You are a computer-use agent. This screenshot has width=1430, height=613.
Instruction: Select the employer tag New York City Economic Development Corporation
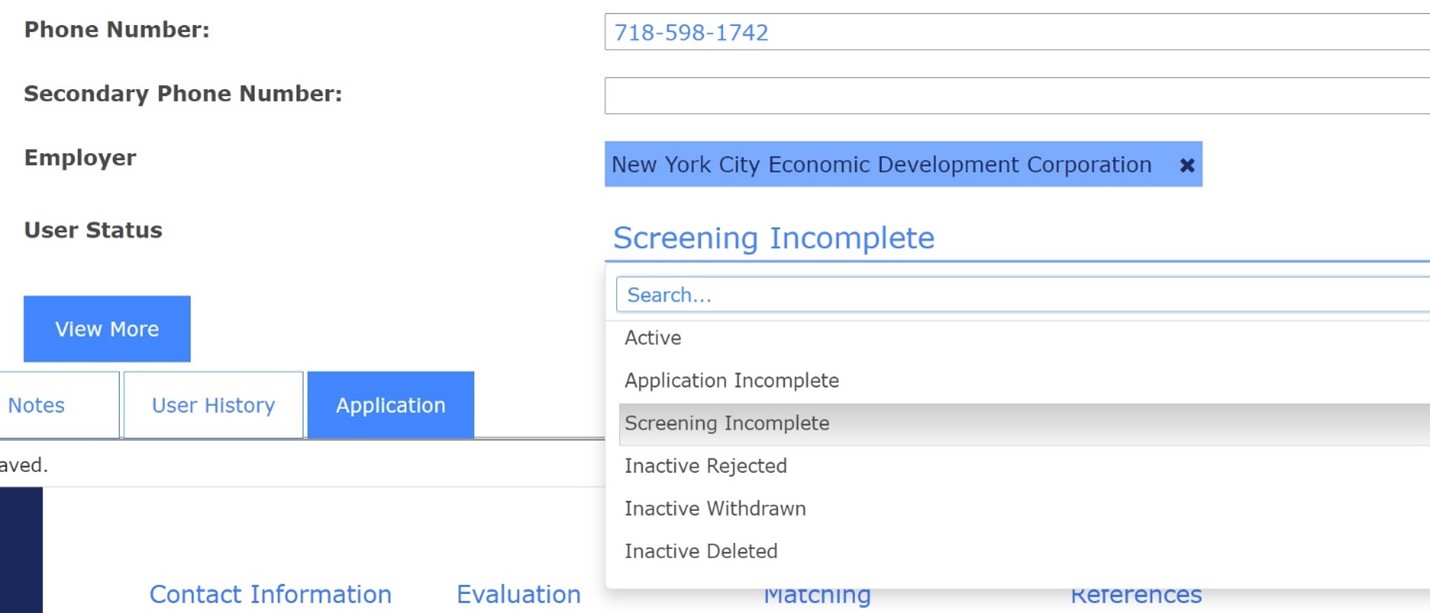coord(881,165)
